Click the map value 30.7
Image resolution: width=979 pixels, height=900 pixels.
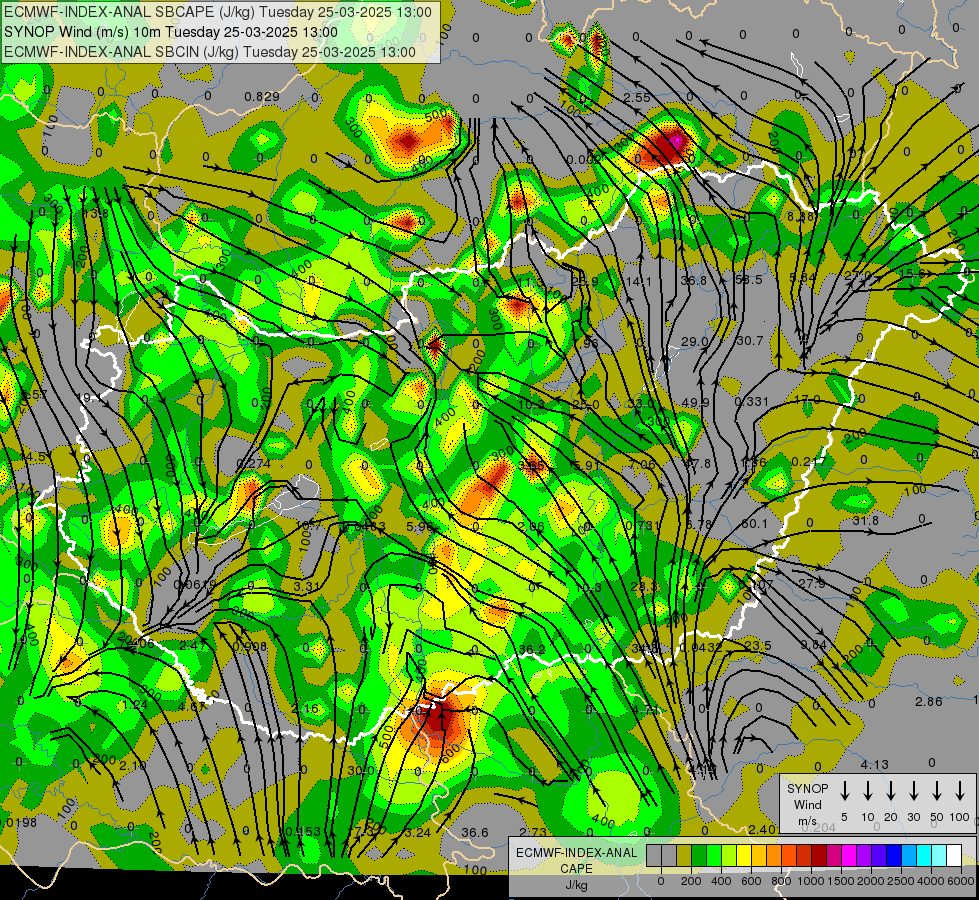point(749,340)
